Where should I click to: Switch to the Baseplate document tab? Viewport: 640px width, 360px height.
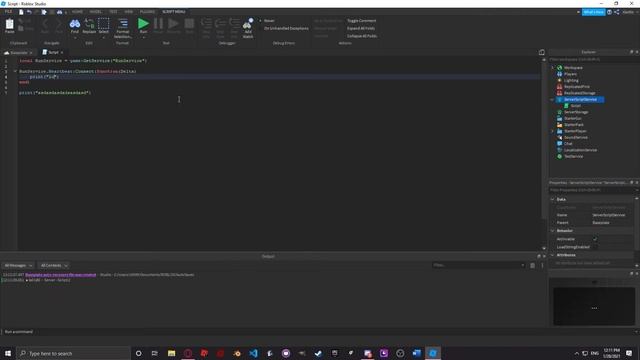[x=18, y=52]
